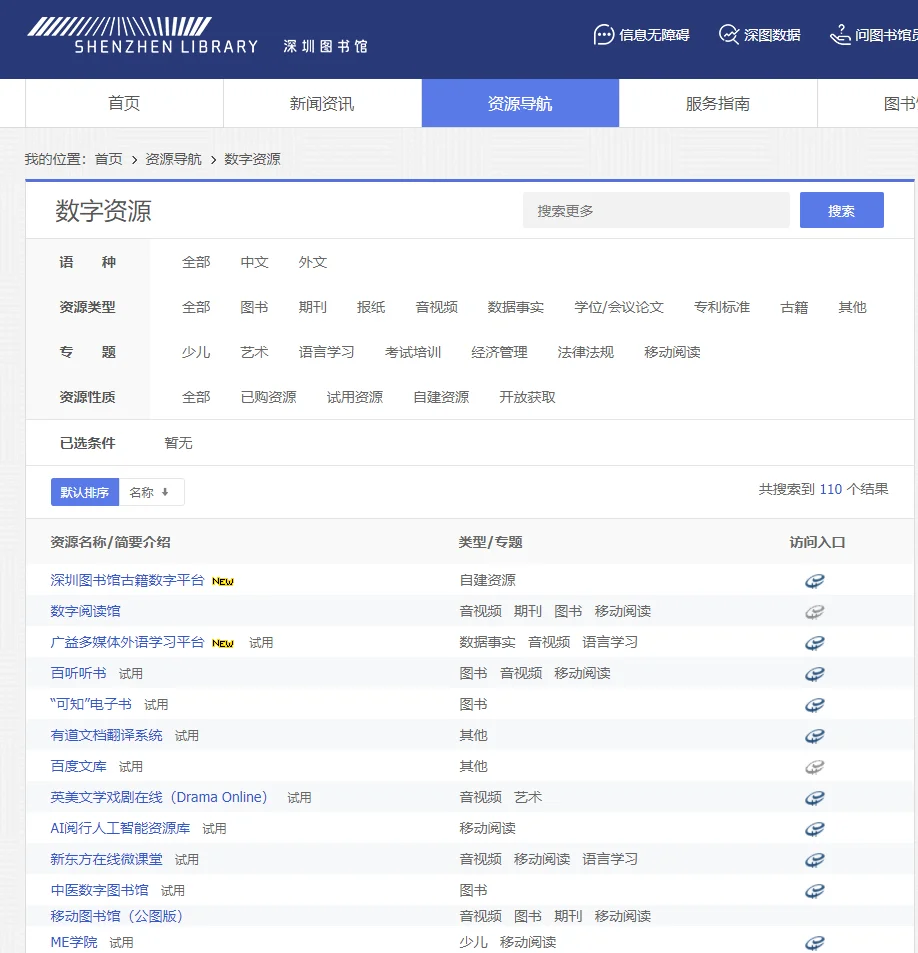The height and width of the screenshot is (953, 918).
Task: Open 英美文学戏剧在线 (Drama Online) link
Action: pyautogui.click(x=159, y=797)
